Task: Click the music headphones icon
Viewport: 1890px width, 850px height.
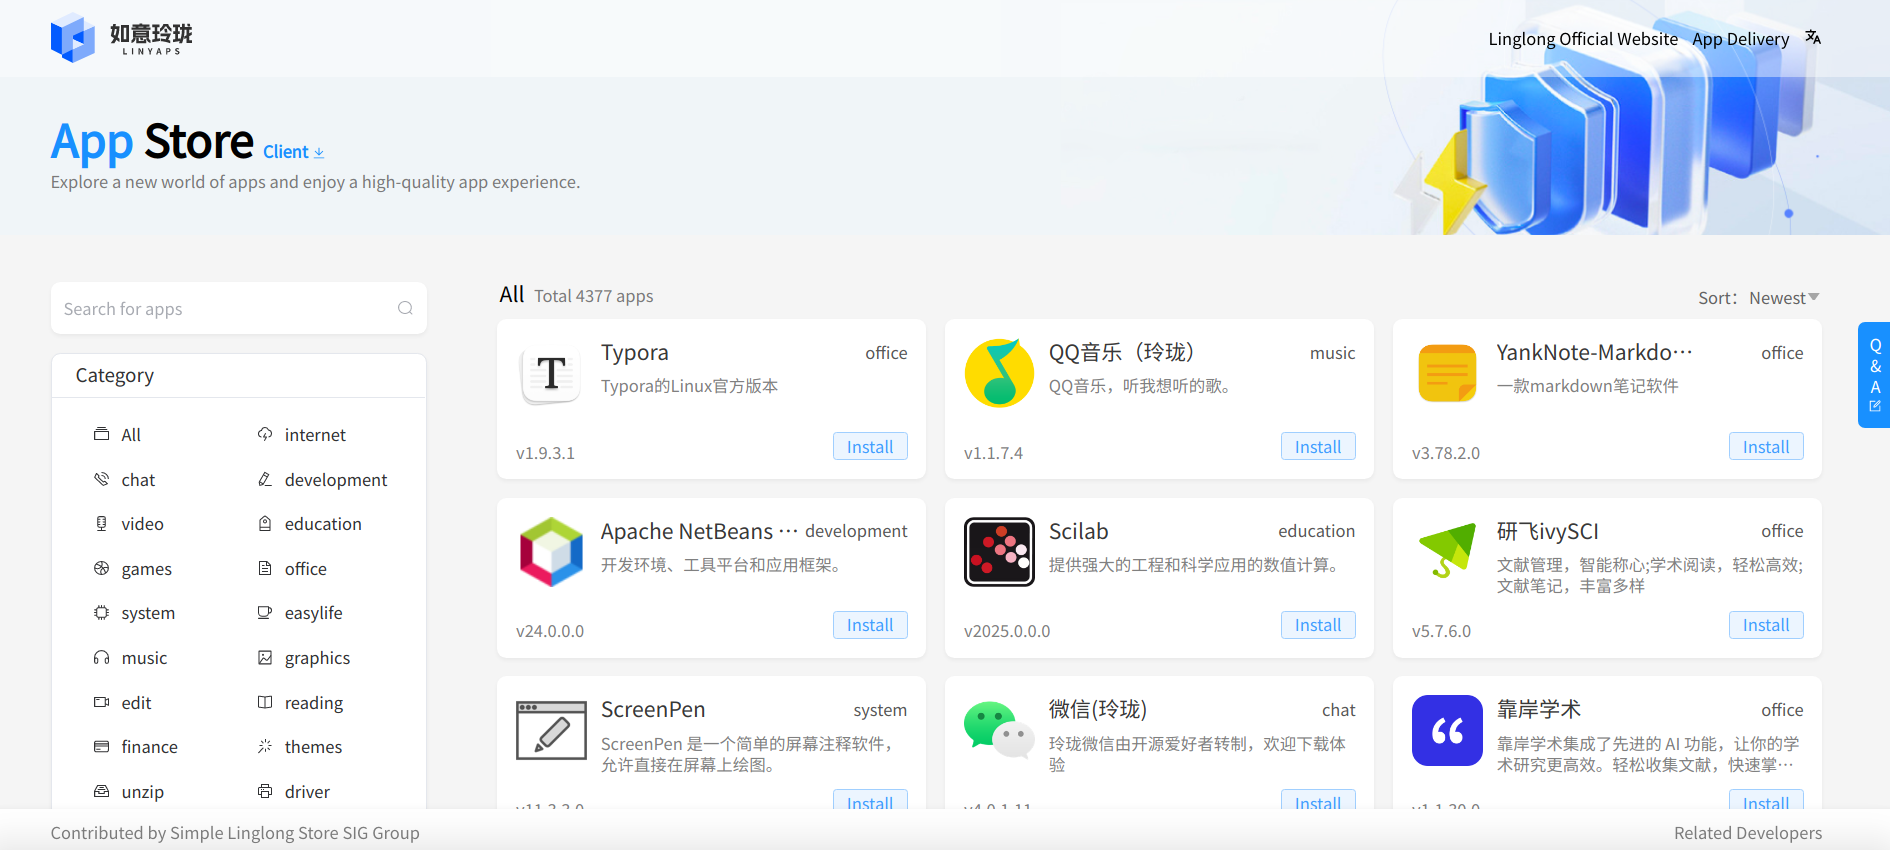Action: point(101,657)
